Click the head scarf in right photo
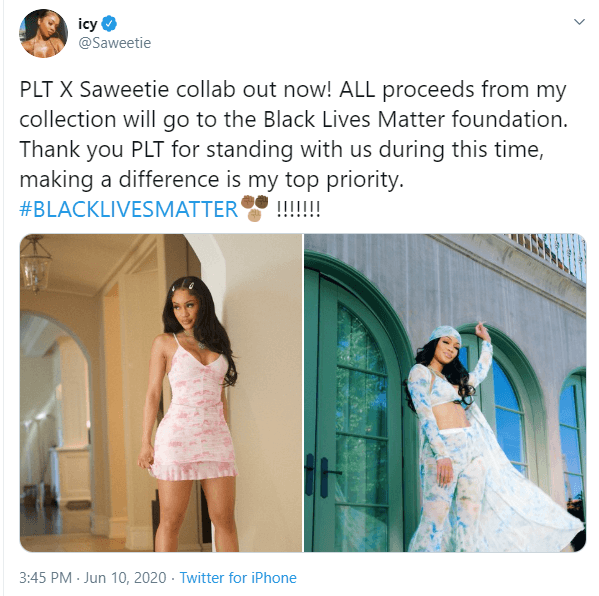 click(x=444, y=335)
